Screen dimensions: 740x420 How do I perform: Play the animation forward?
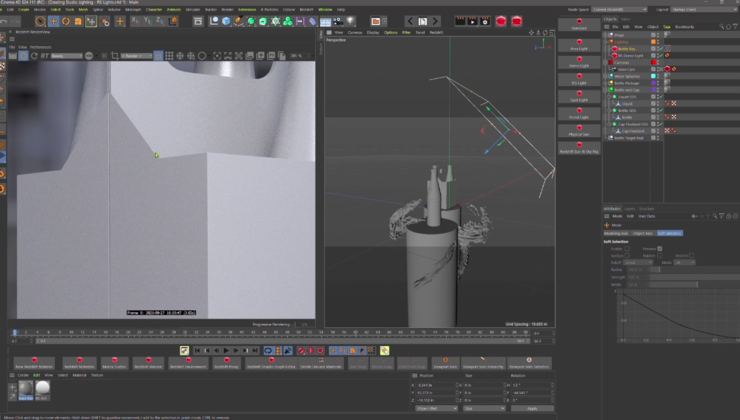tap(226, 351)
